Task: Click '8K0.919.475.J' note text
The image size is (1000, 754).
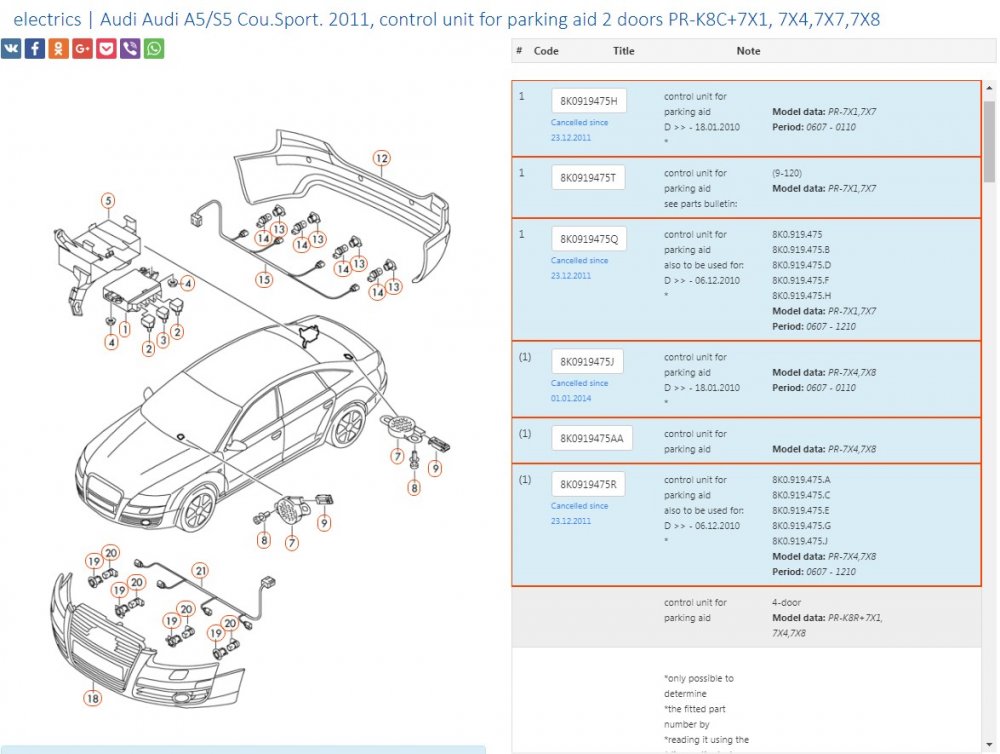Action: point(800,541)
